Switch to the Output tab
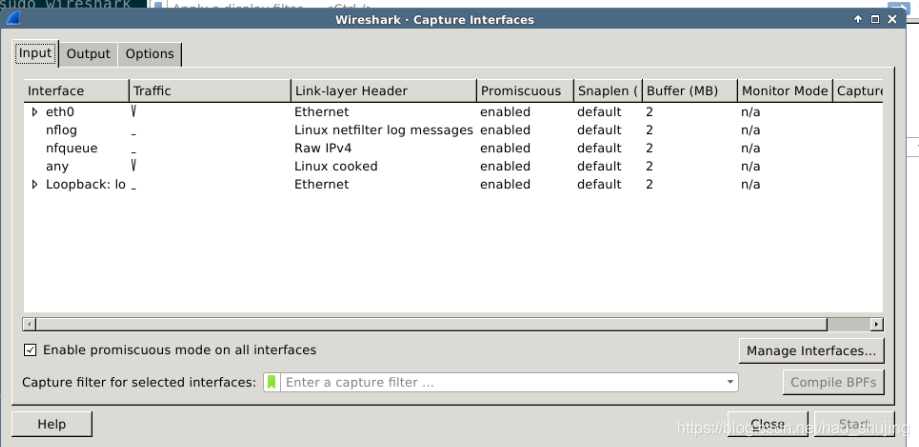Screen dimensions: 919x447 click(x=89, y=54)
